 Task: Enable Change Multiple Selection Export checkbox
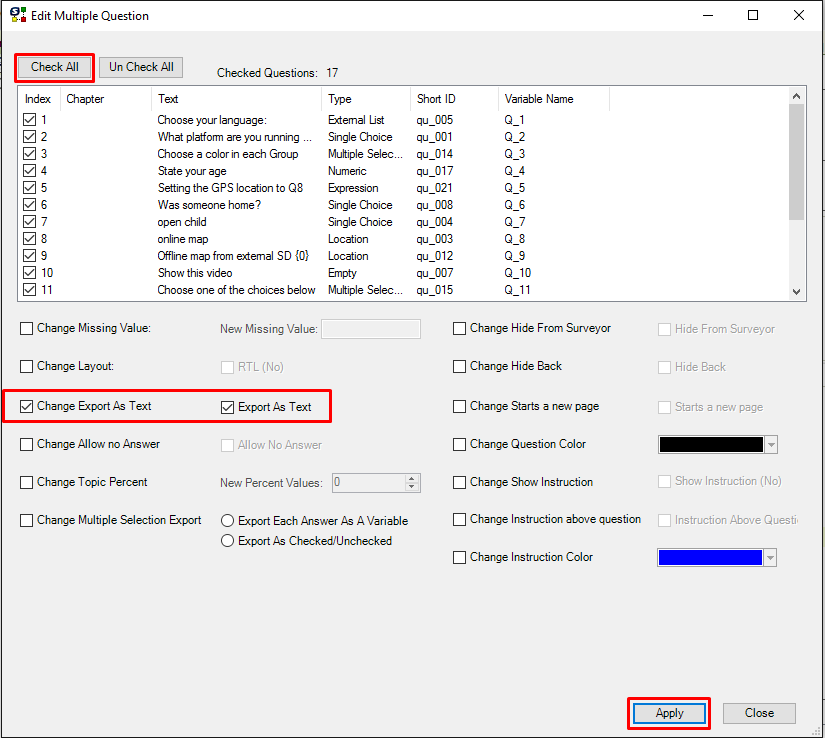click(x=26, y=520)
